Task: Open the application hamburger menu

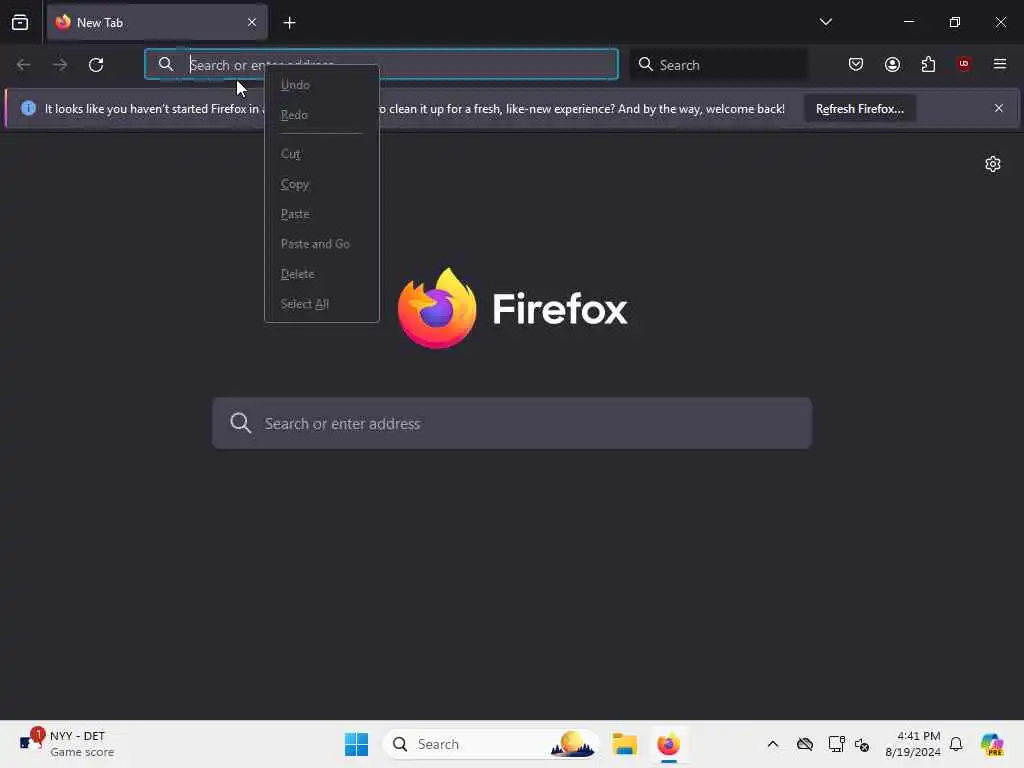Action: [x=1000, y=64]
